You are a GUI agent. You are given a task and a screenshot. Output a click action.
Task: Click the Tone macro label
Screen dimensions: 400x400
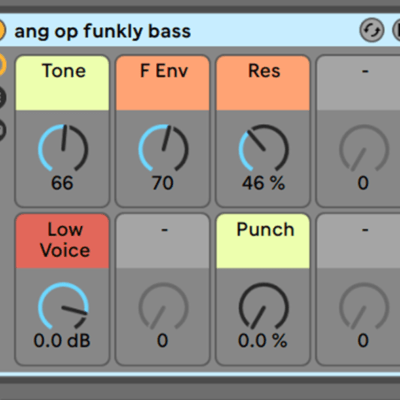point(64,71)
